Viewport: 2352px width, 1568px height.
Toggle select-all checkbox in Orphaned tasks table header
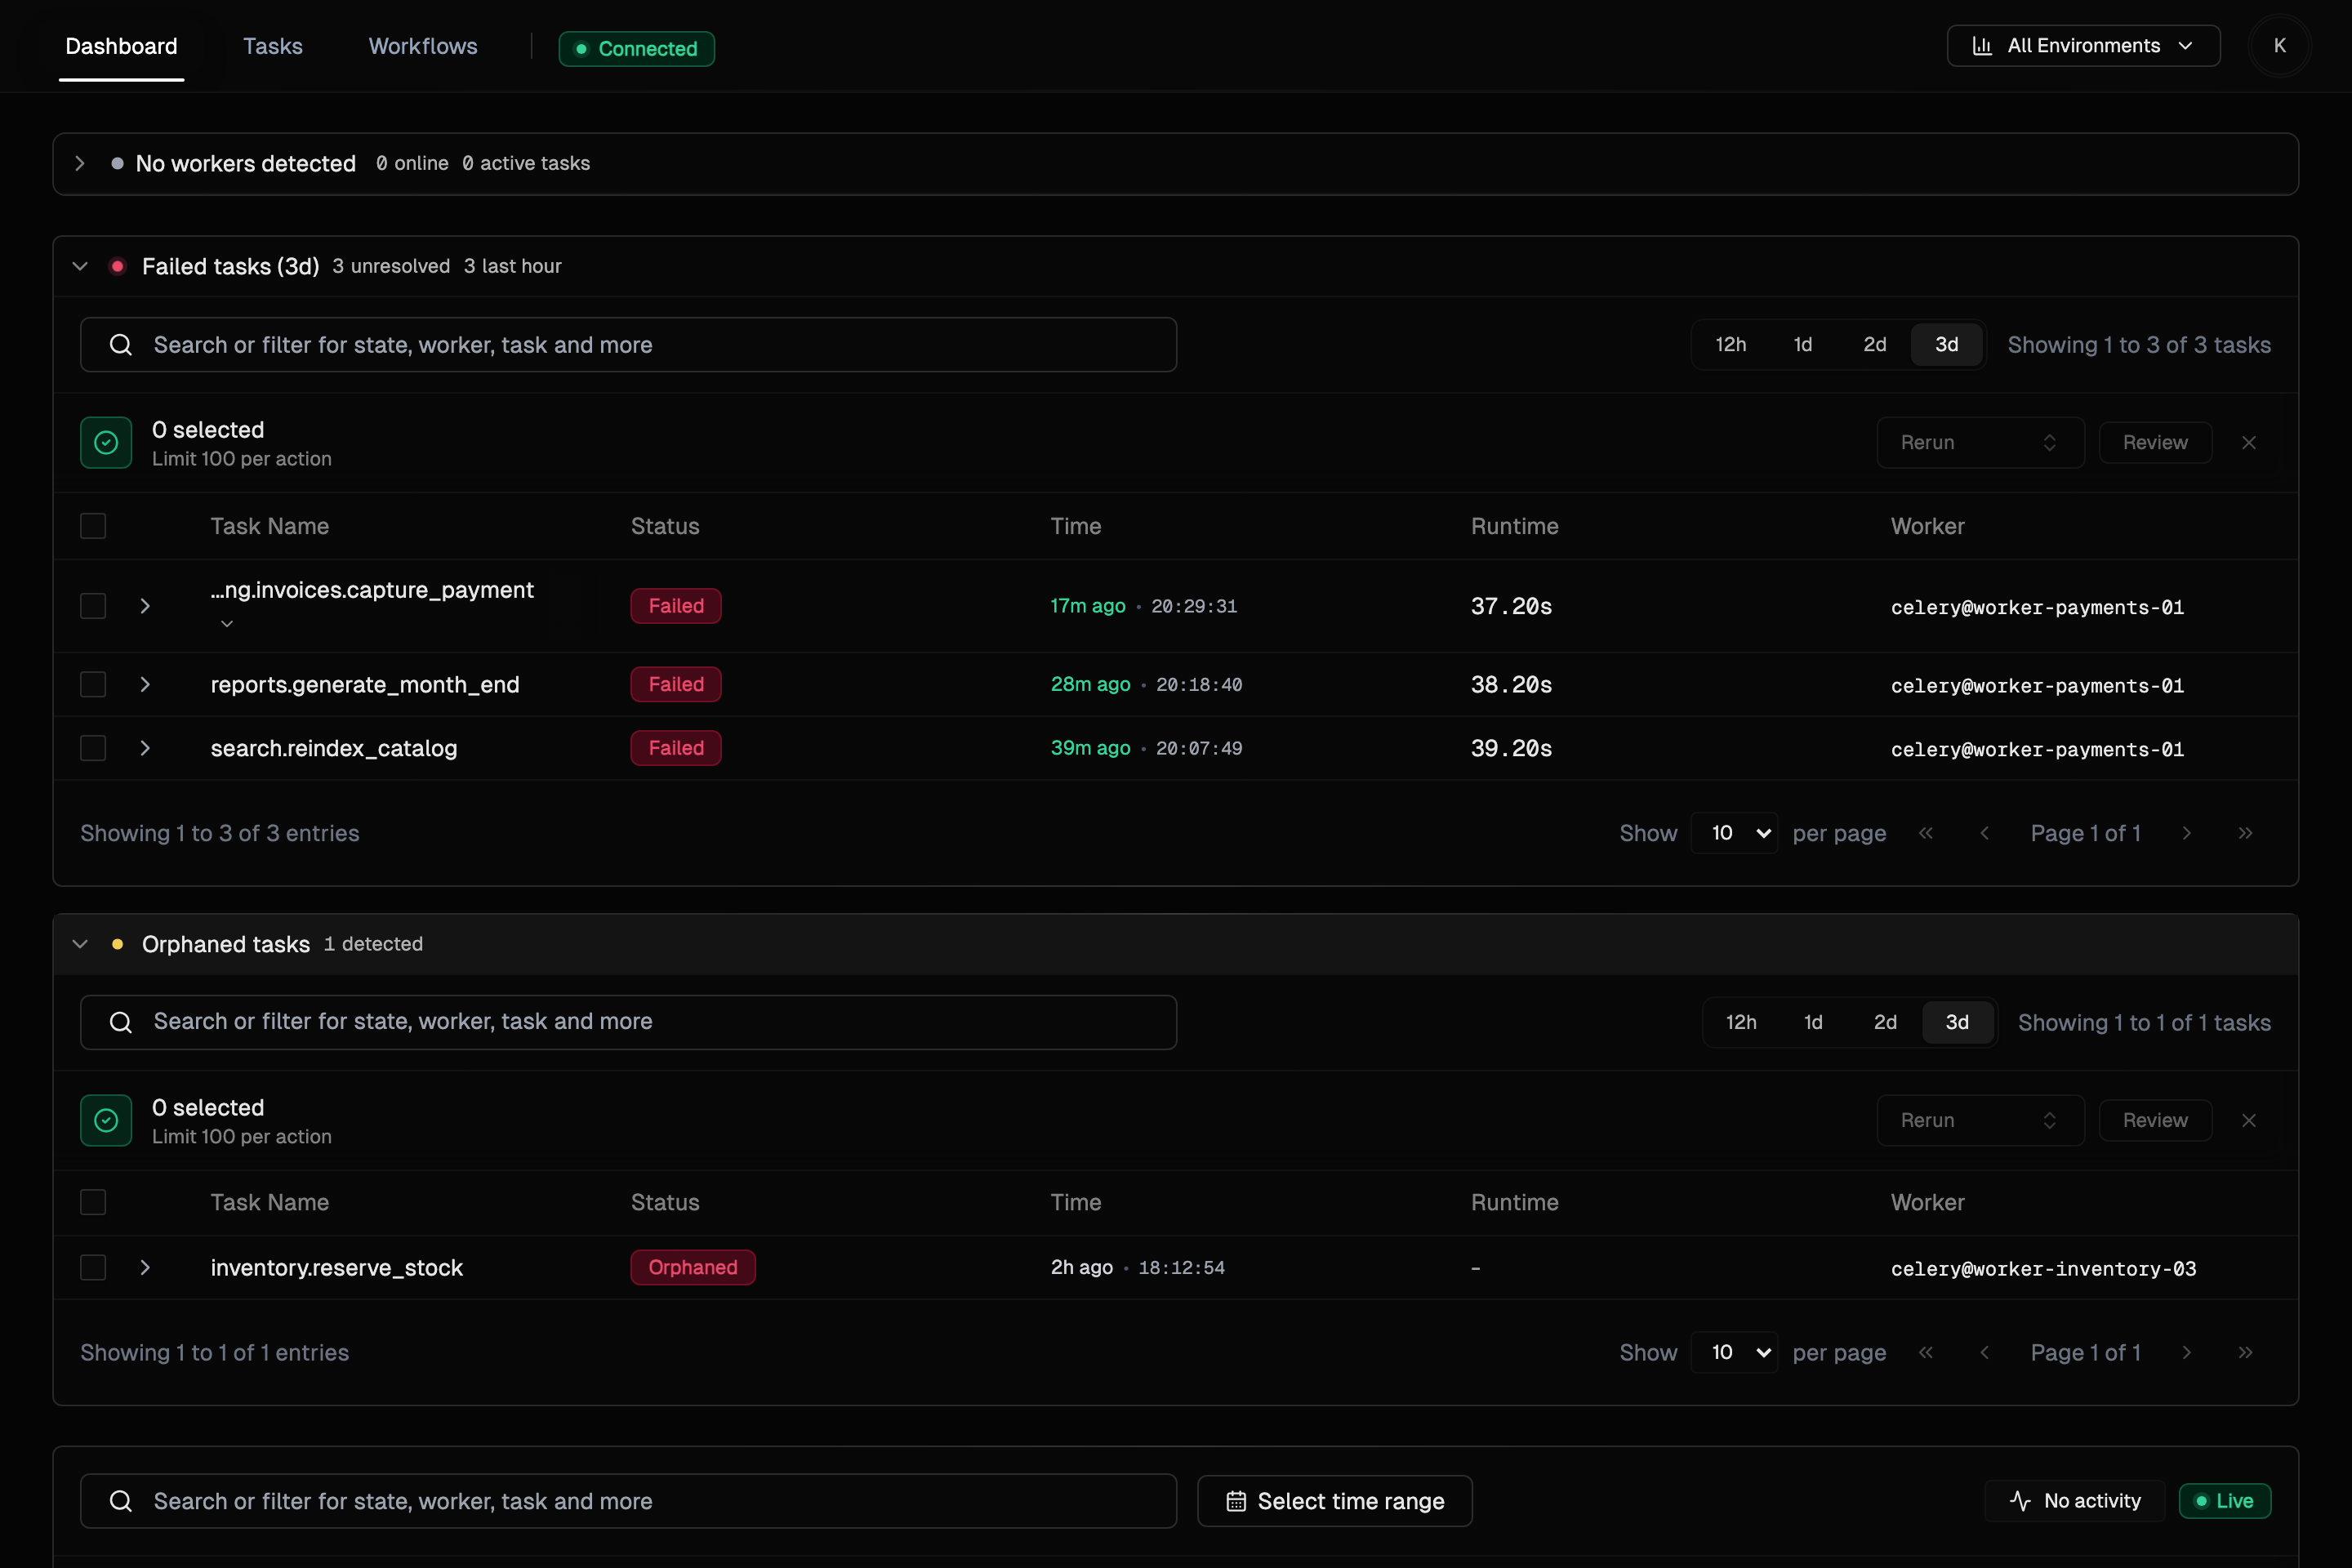pyautogui.click(x=93, y=1202)
